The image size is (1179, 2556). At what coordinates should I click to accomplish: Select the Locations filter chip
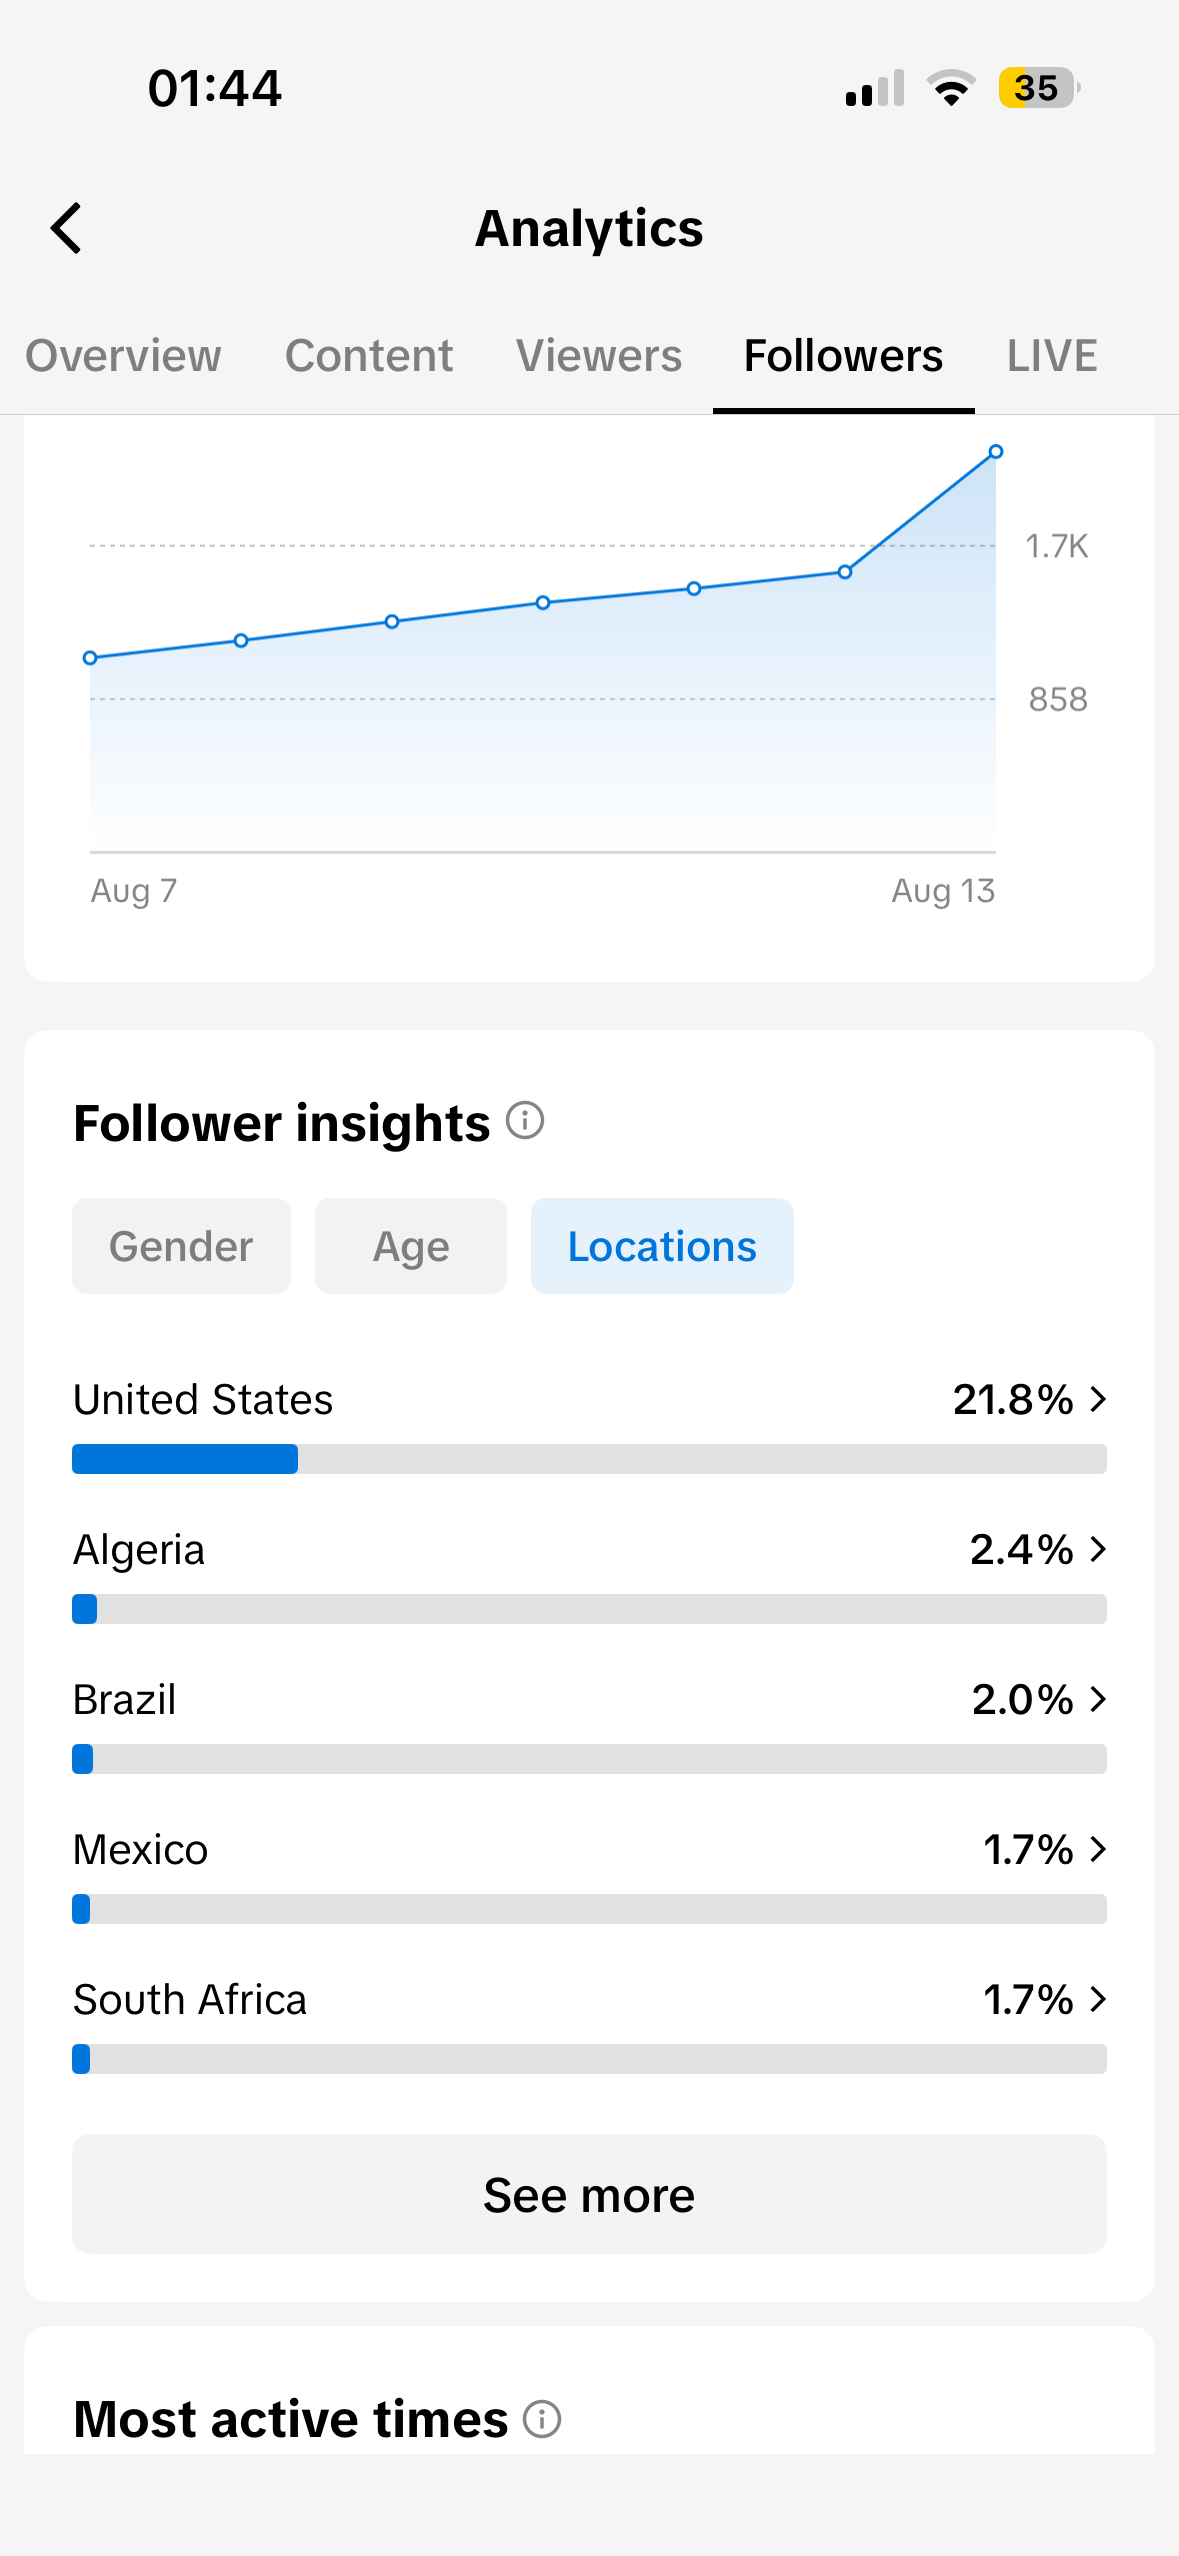click(662, 1246)
